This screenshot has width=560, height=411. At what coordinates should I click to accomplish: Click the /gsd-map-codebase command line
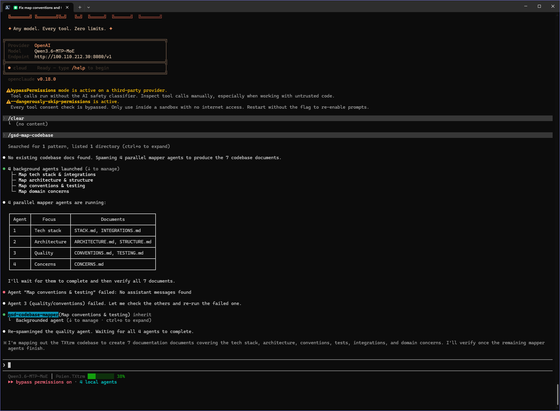click(x=30, y=135)
